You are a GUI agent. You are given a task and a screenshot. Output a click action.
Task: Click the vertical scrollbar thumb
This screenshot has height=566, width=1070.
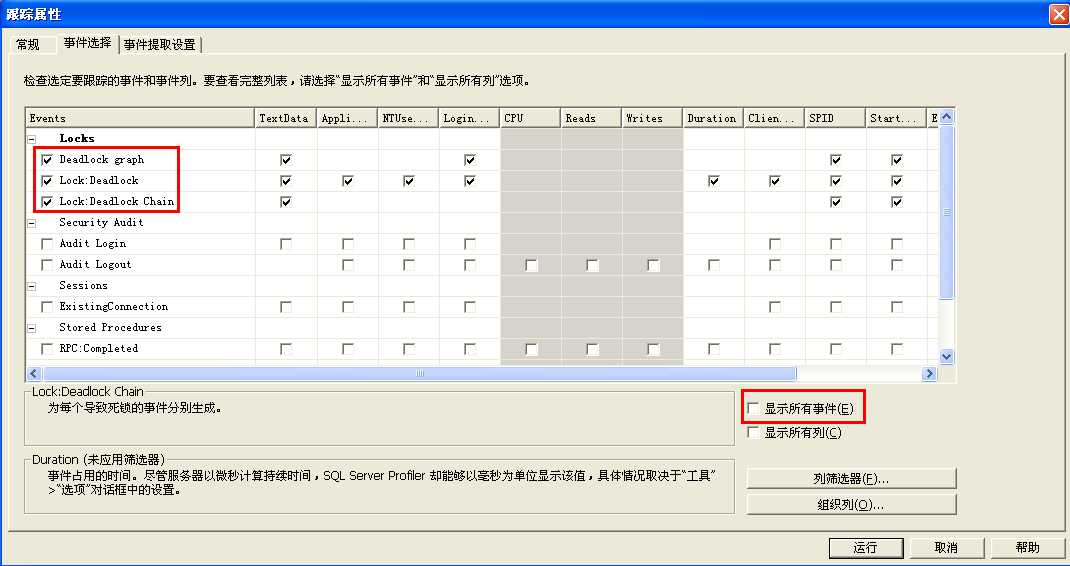[x=946, y=212]
